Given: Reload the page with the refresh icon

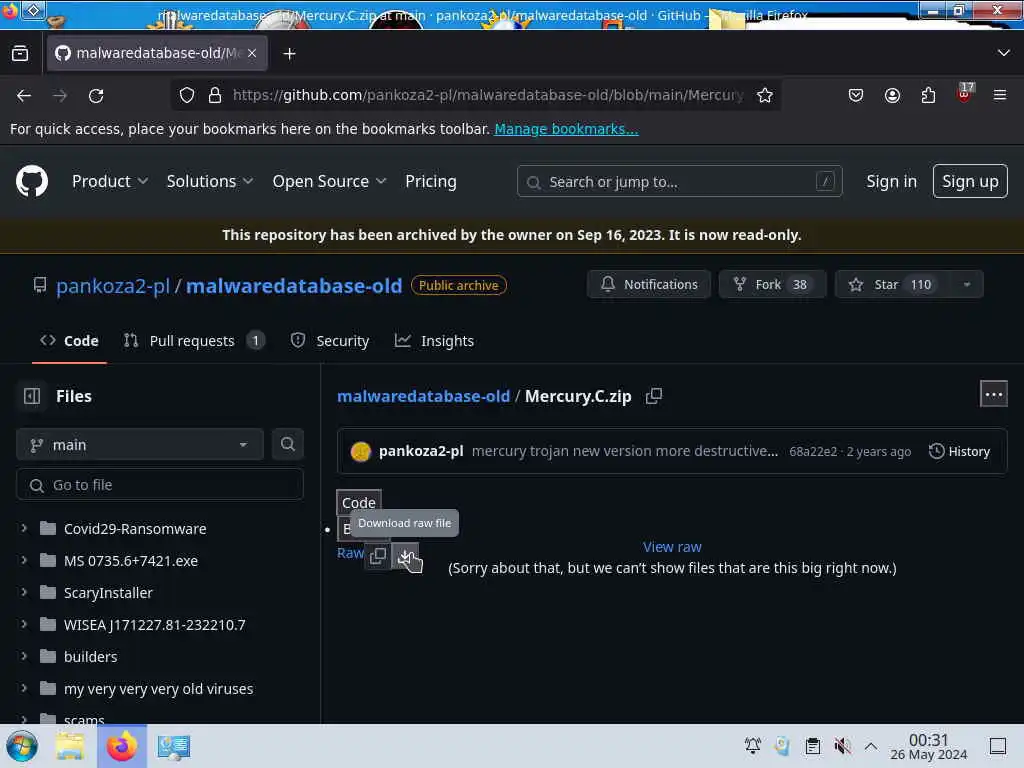Looking at the screenshot, I should pos(96,95).
